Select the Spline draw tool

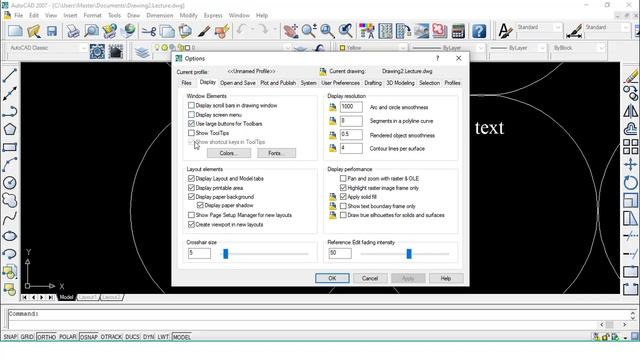click(9, 218)
